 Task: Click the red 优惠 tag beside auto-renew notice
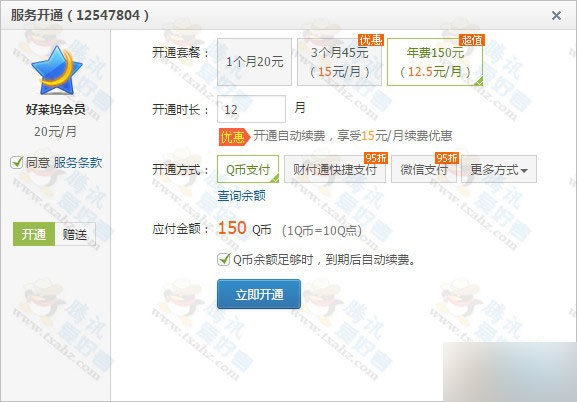(x=234, y=137)
